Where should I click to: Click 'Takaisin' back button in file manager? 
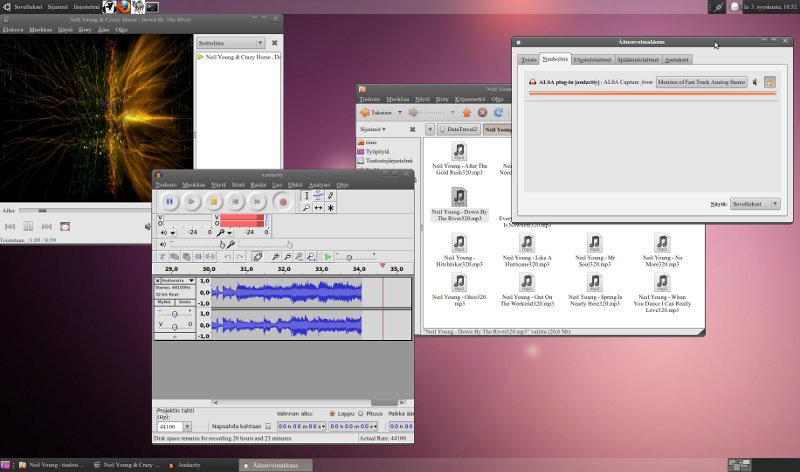pyautogui.click(x=376, y=112)
